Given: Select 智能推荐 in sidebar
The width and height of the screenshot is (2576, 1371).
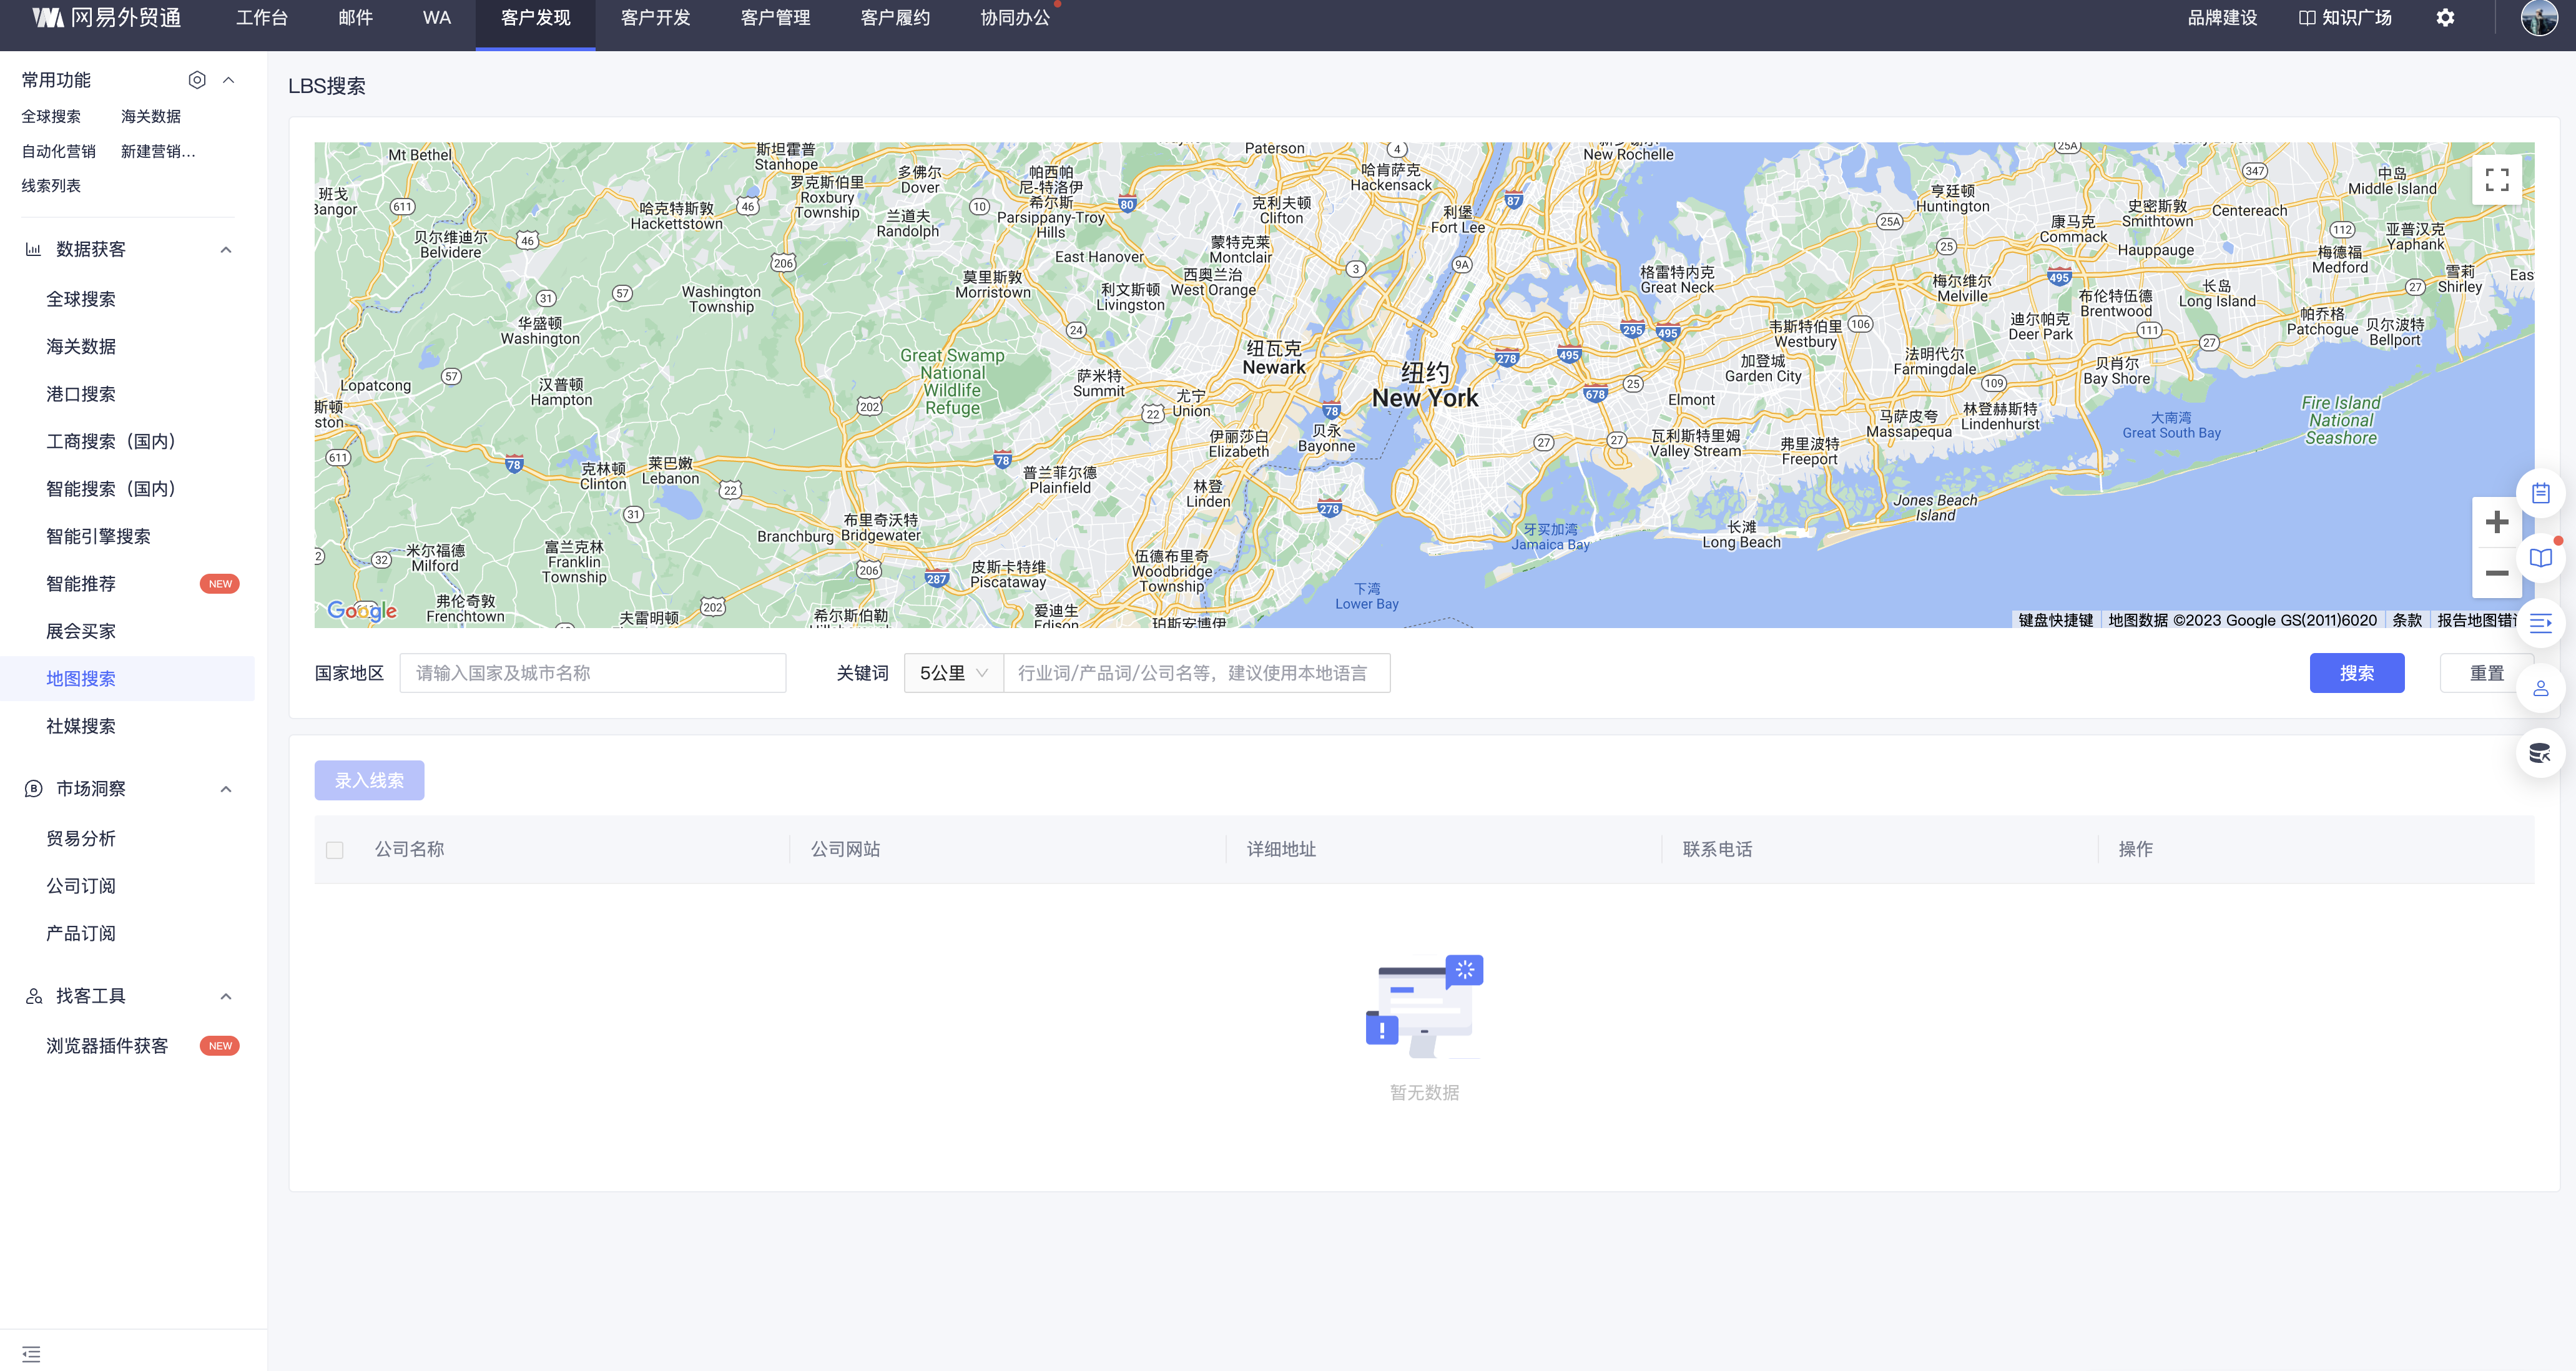Looking at the screenshot, I should [81, 584].
